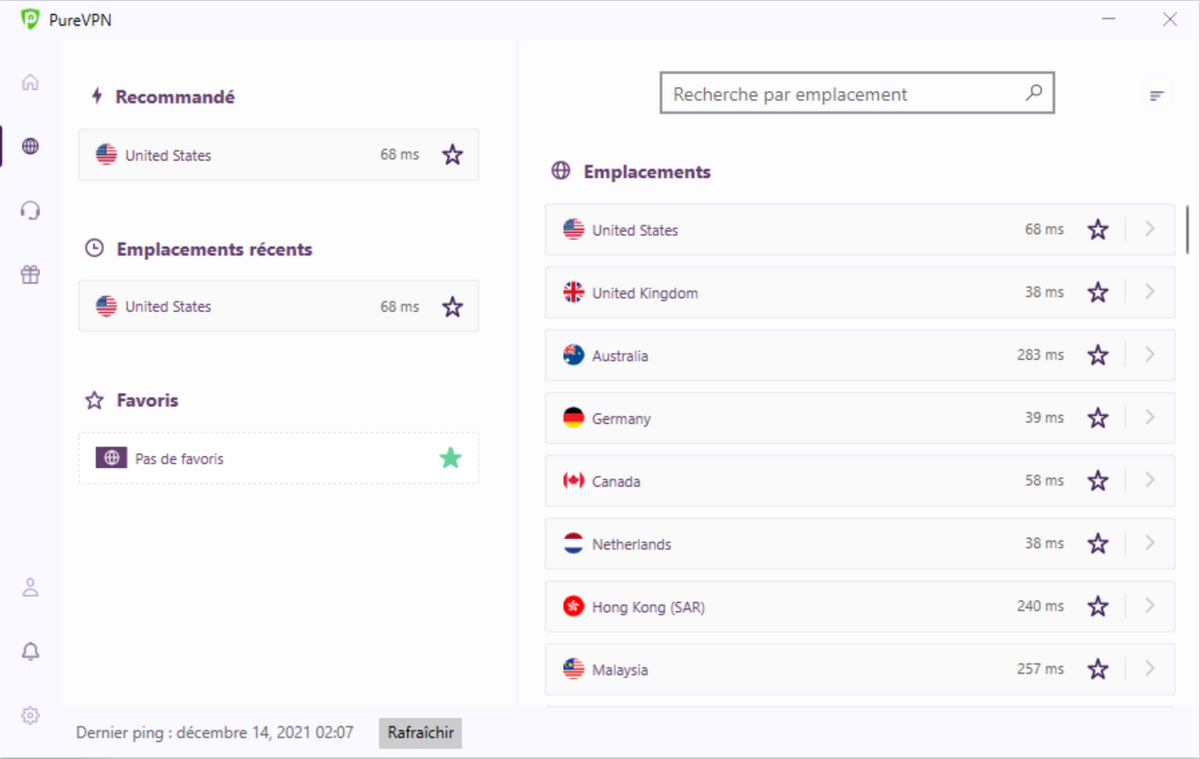Click the Rafraîchir button

point(420,733)
